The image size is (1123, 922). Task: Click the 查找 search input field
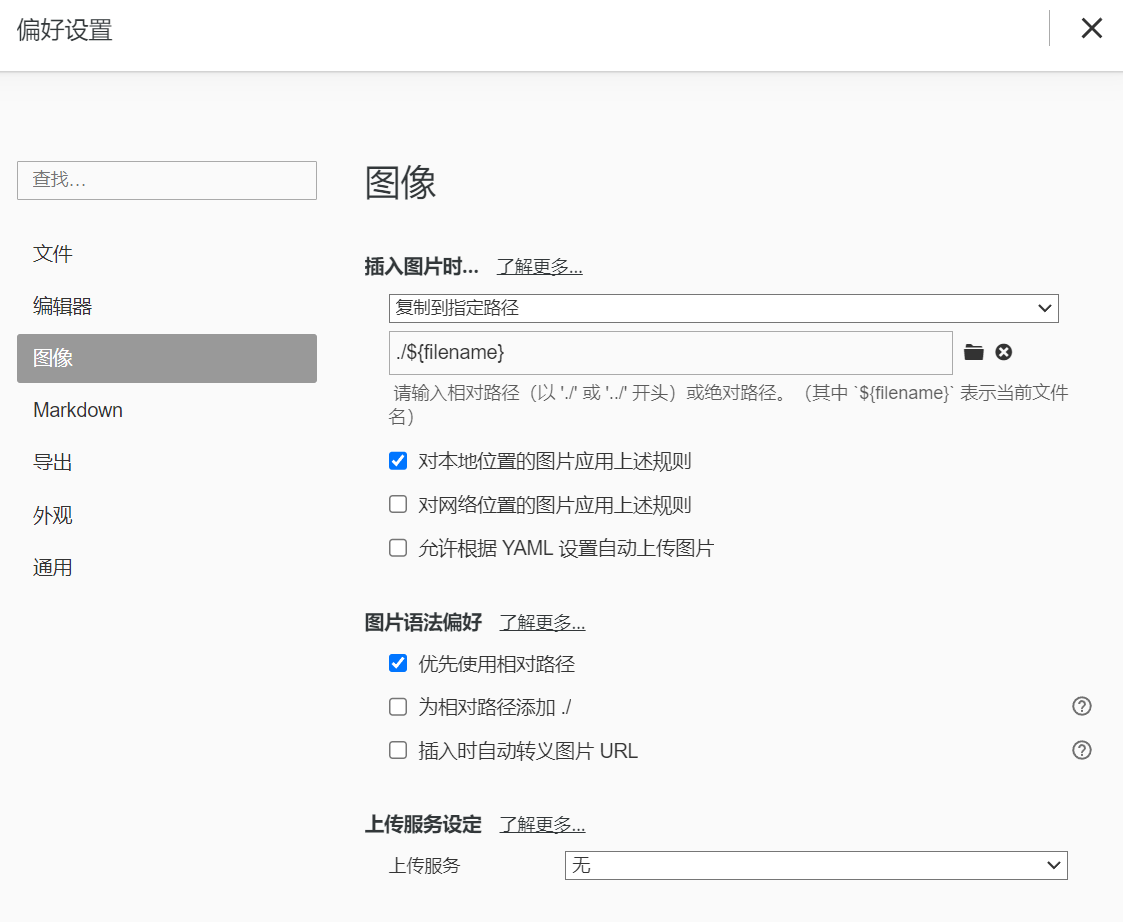[x=167, y=180]
